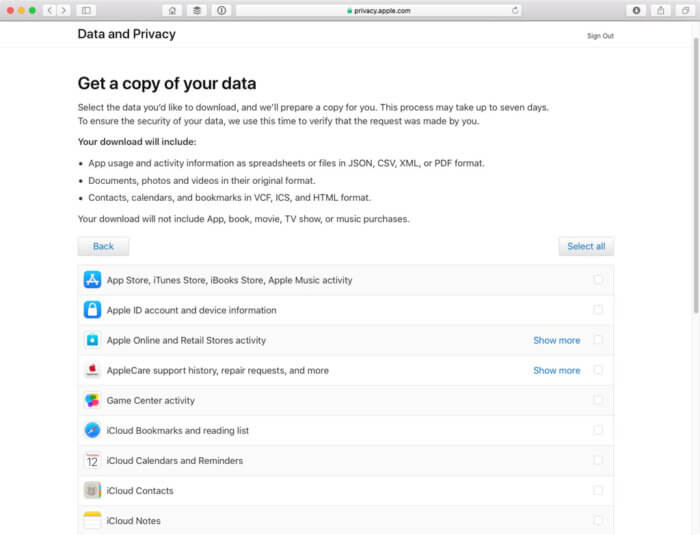700x535 pixels.
Task: Click the Apple ID account lock icon
Action: click(92, 310)
